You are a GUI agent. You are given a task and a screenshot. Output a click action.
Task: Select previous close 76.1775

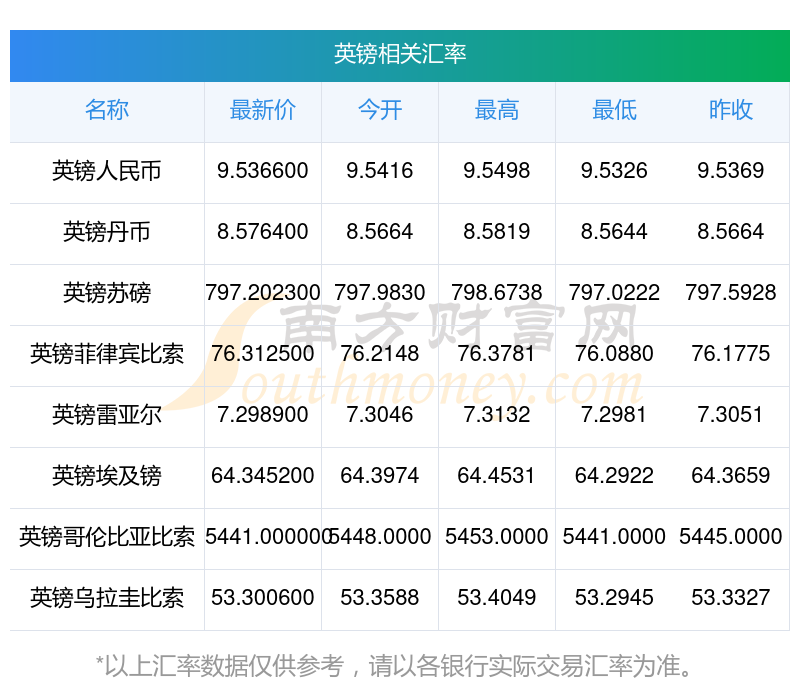tap(731, 354)
